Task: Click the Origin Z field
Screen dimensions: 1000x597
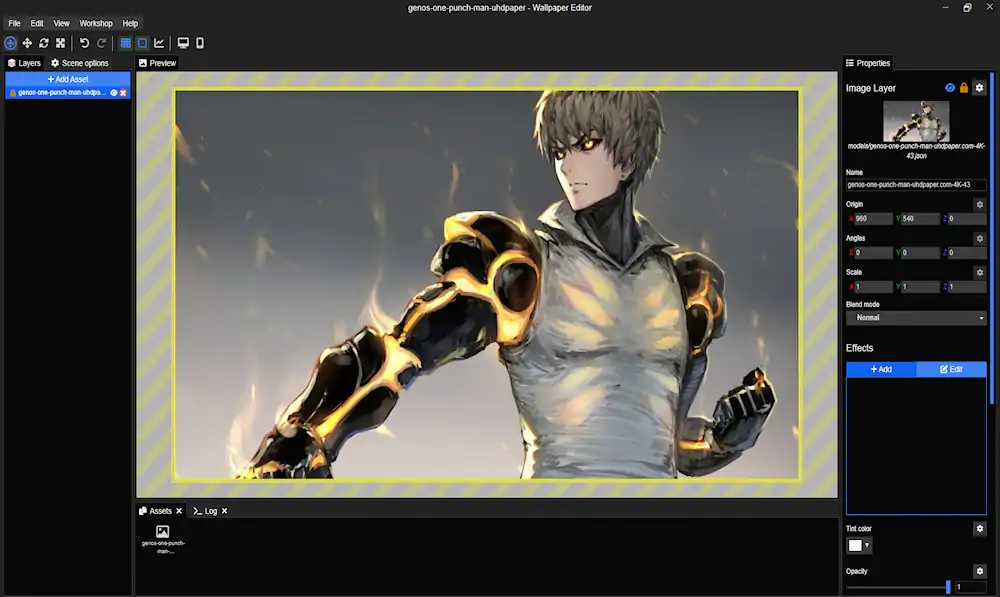Action: coord(967,219)
